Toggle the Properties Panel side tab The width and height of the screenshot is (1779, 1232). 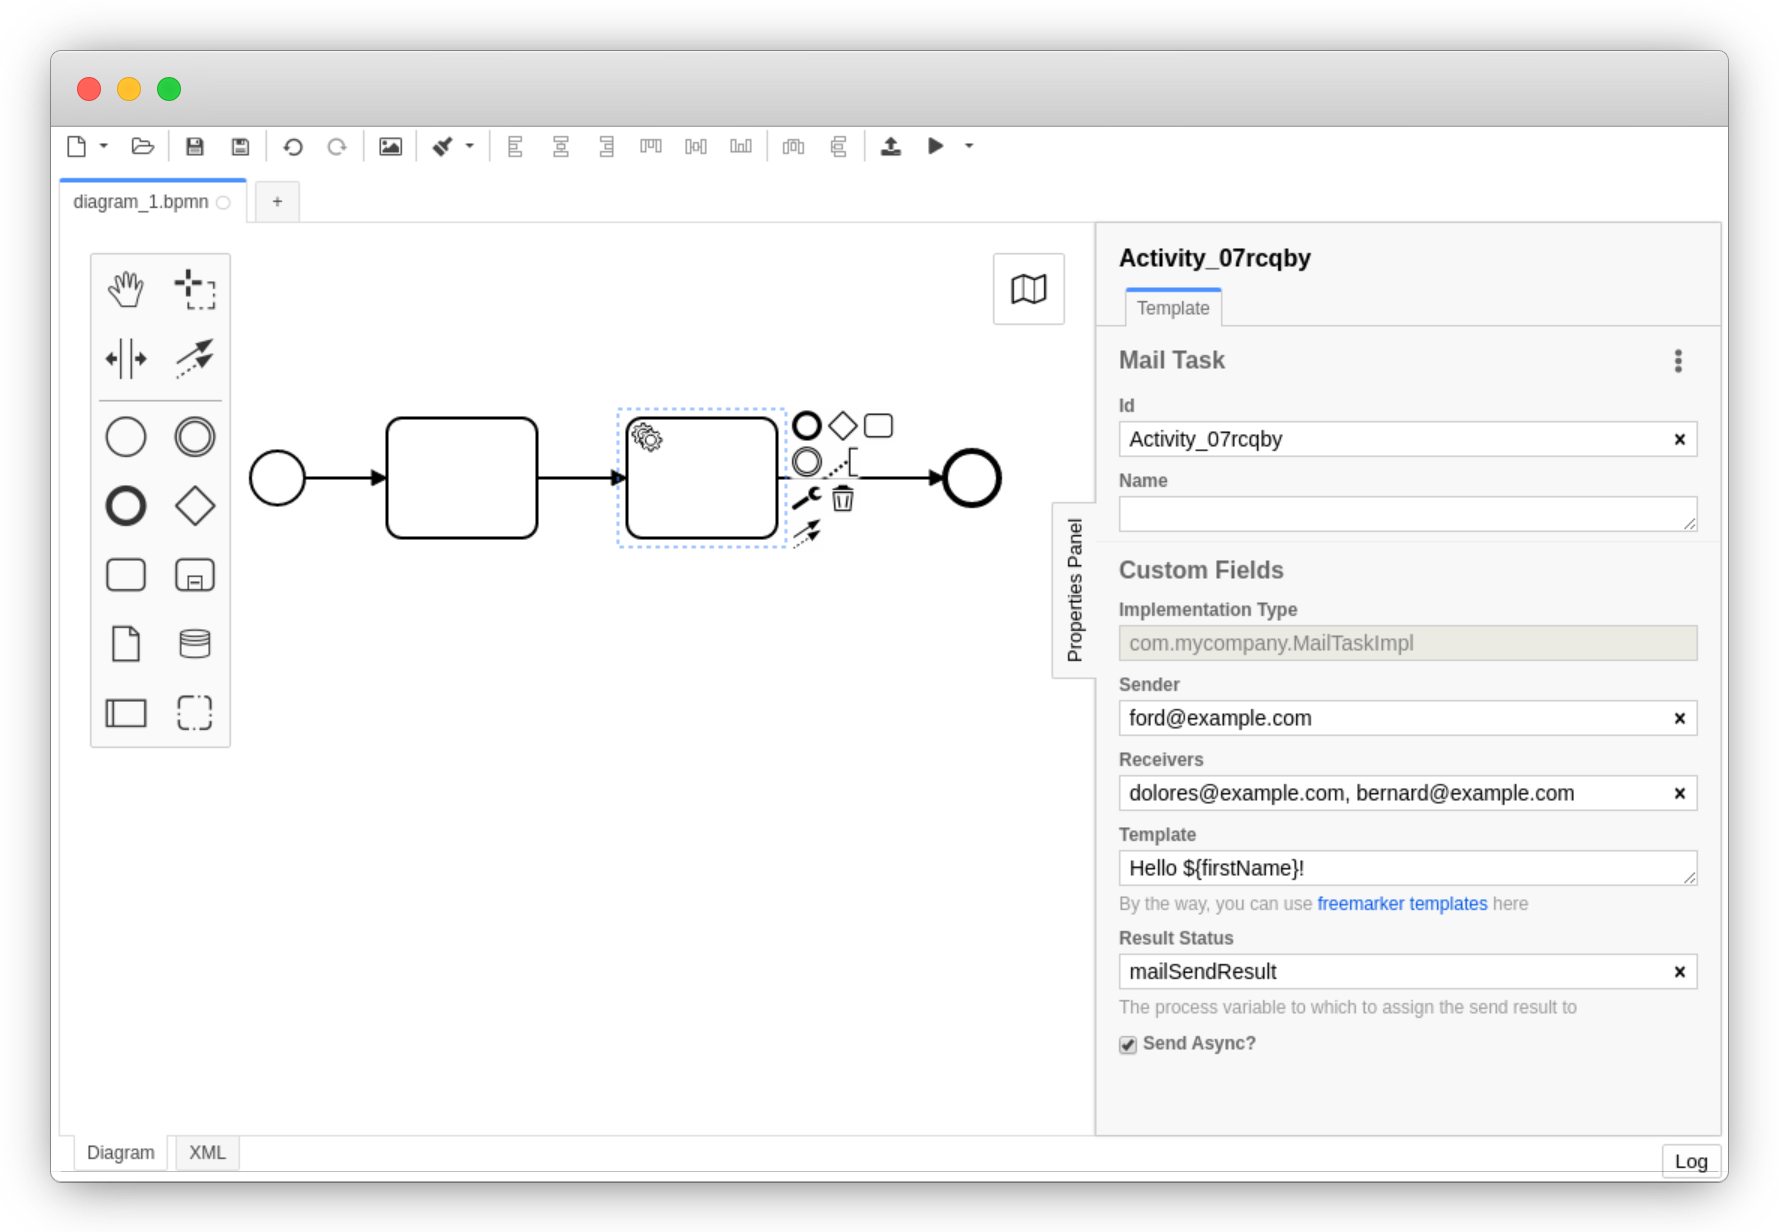click(1074, 590)
